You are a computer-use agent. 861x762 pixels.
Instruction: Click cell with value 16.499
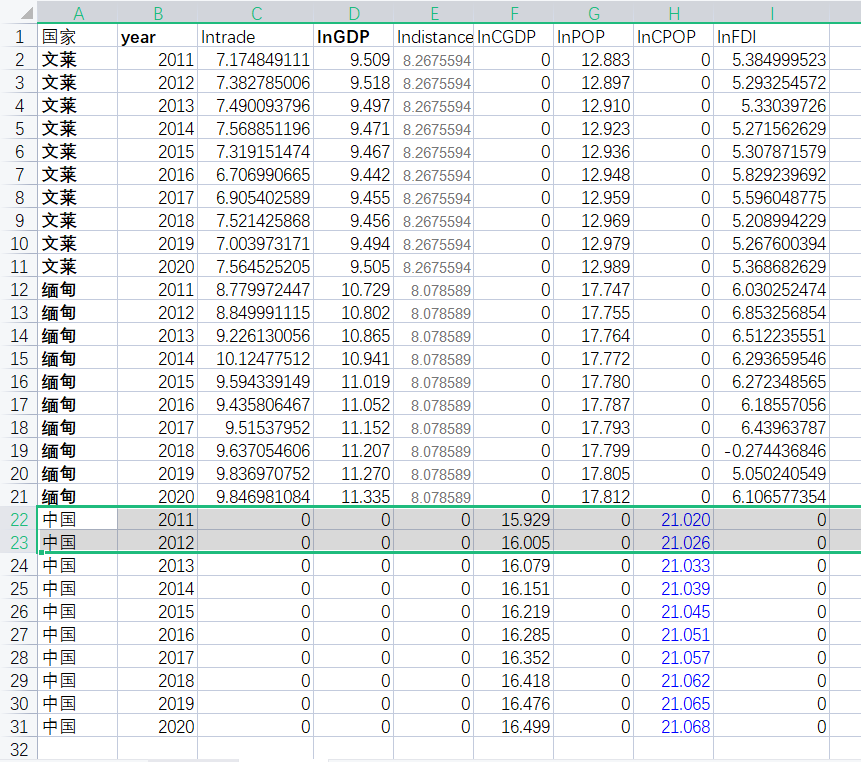(x=514, y=726)
